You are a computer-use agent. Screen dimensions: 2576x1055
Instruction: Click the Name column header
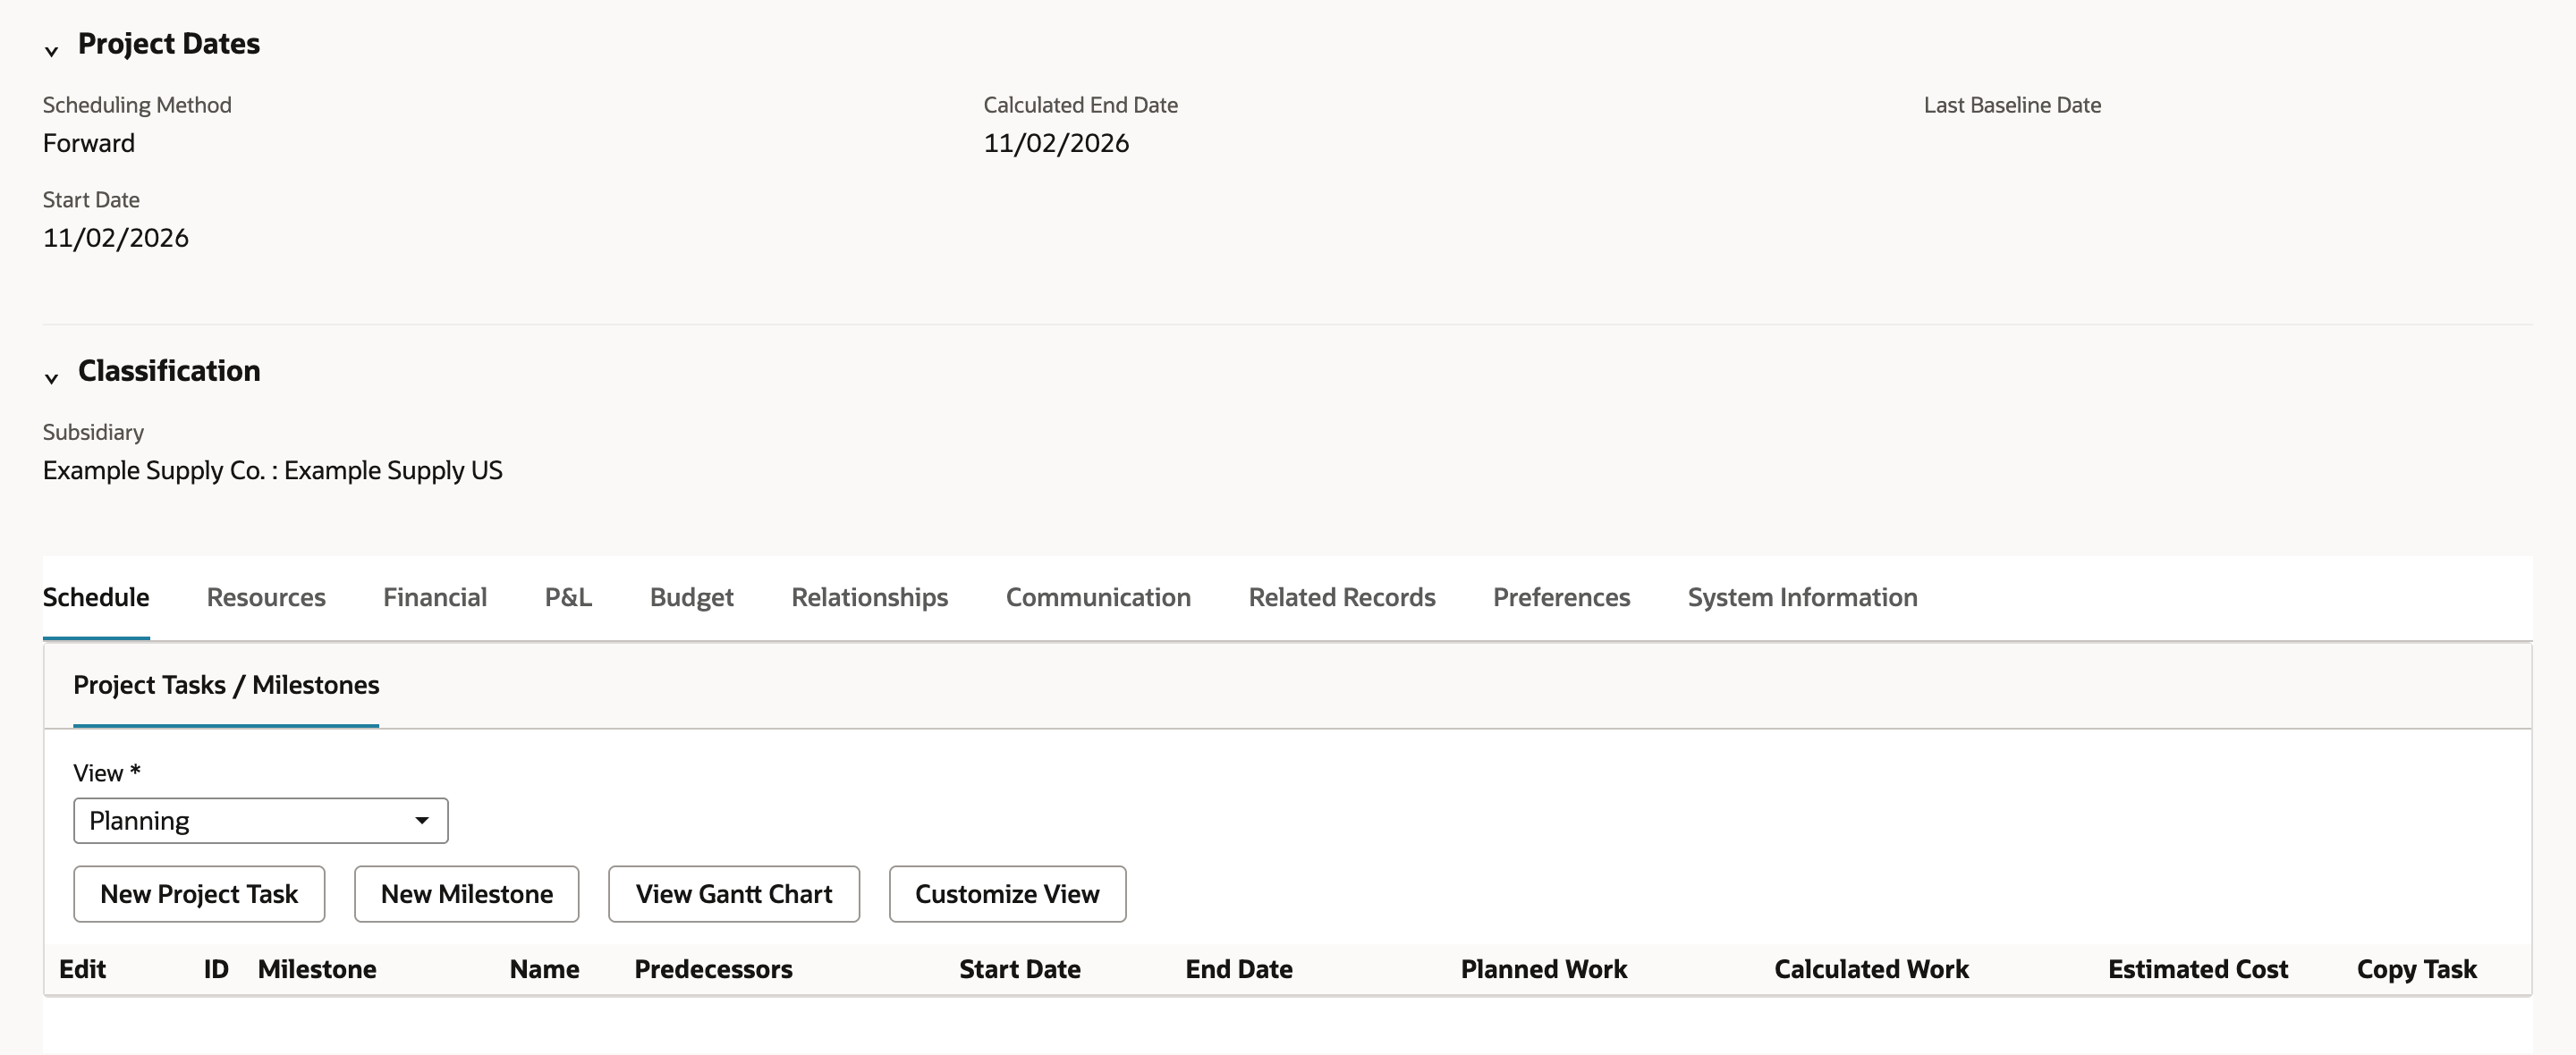544,969
